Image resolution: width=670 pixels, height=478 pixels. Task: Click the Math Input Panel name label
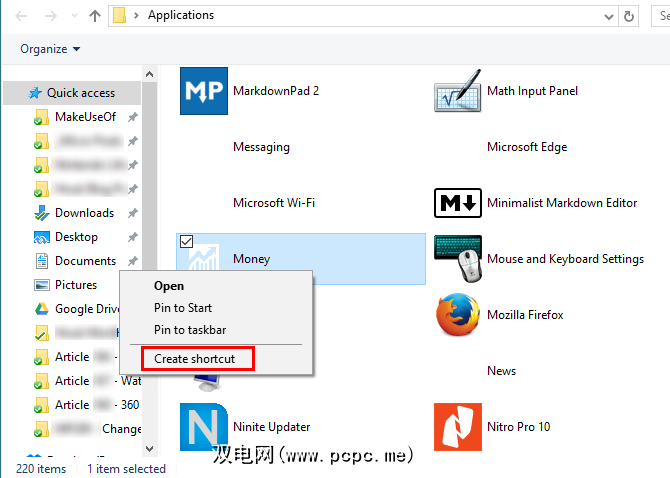532,91
